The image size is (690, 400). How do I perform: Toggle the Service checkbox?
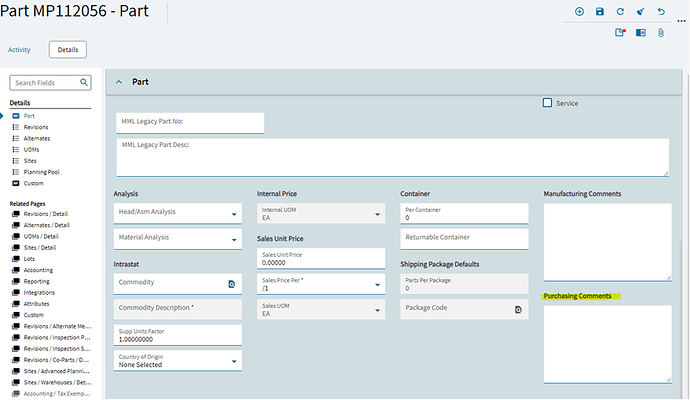point(547,103)
